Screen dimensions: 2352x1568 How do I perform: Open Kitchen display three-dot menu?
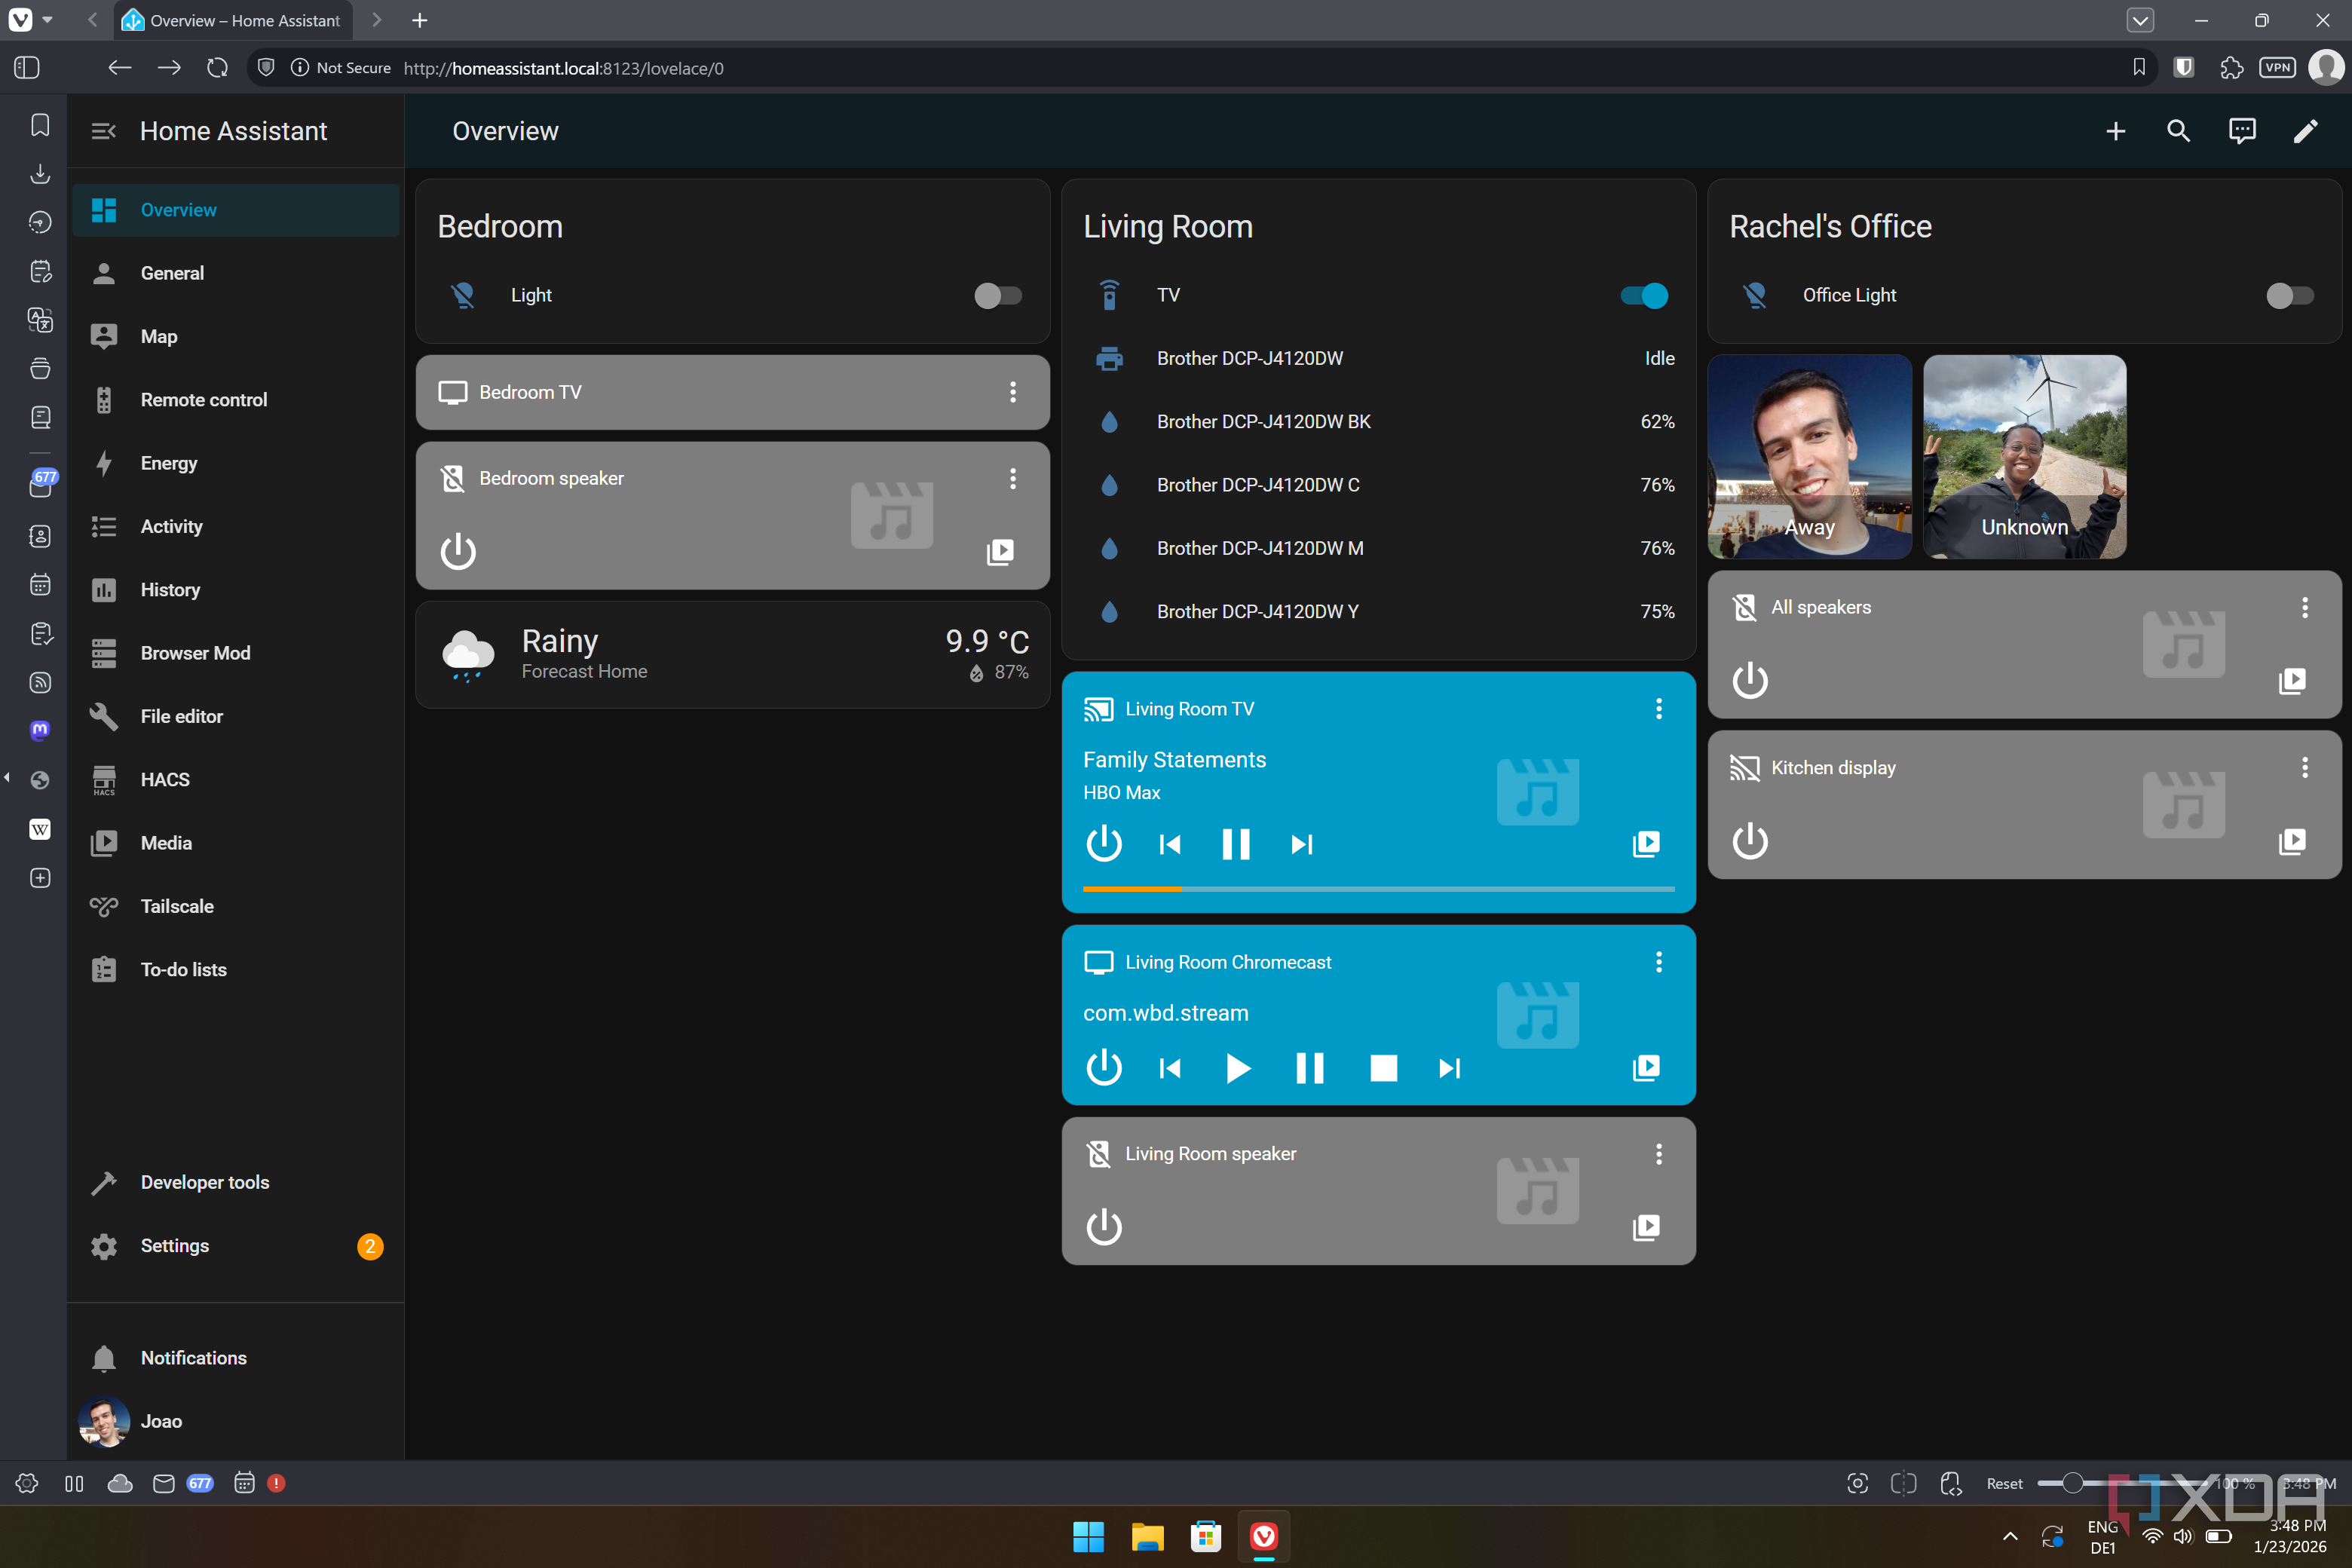tap(2305, 767)
